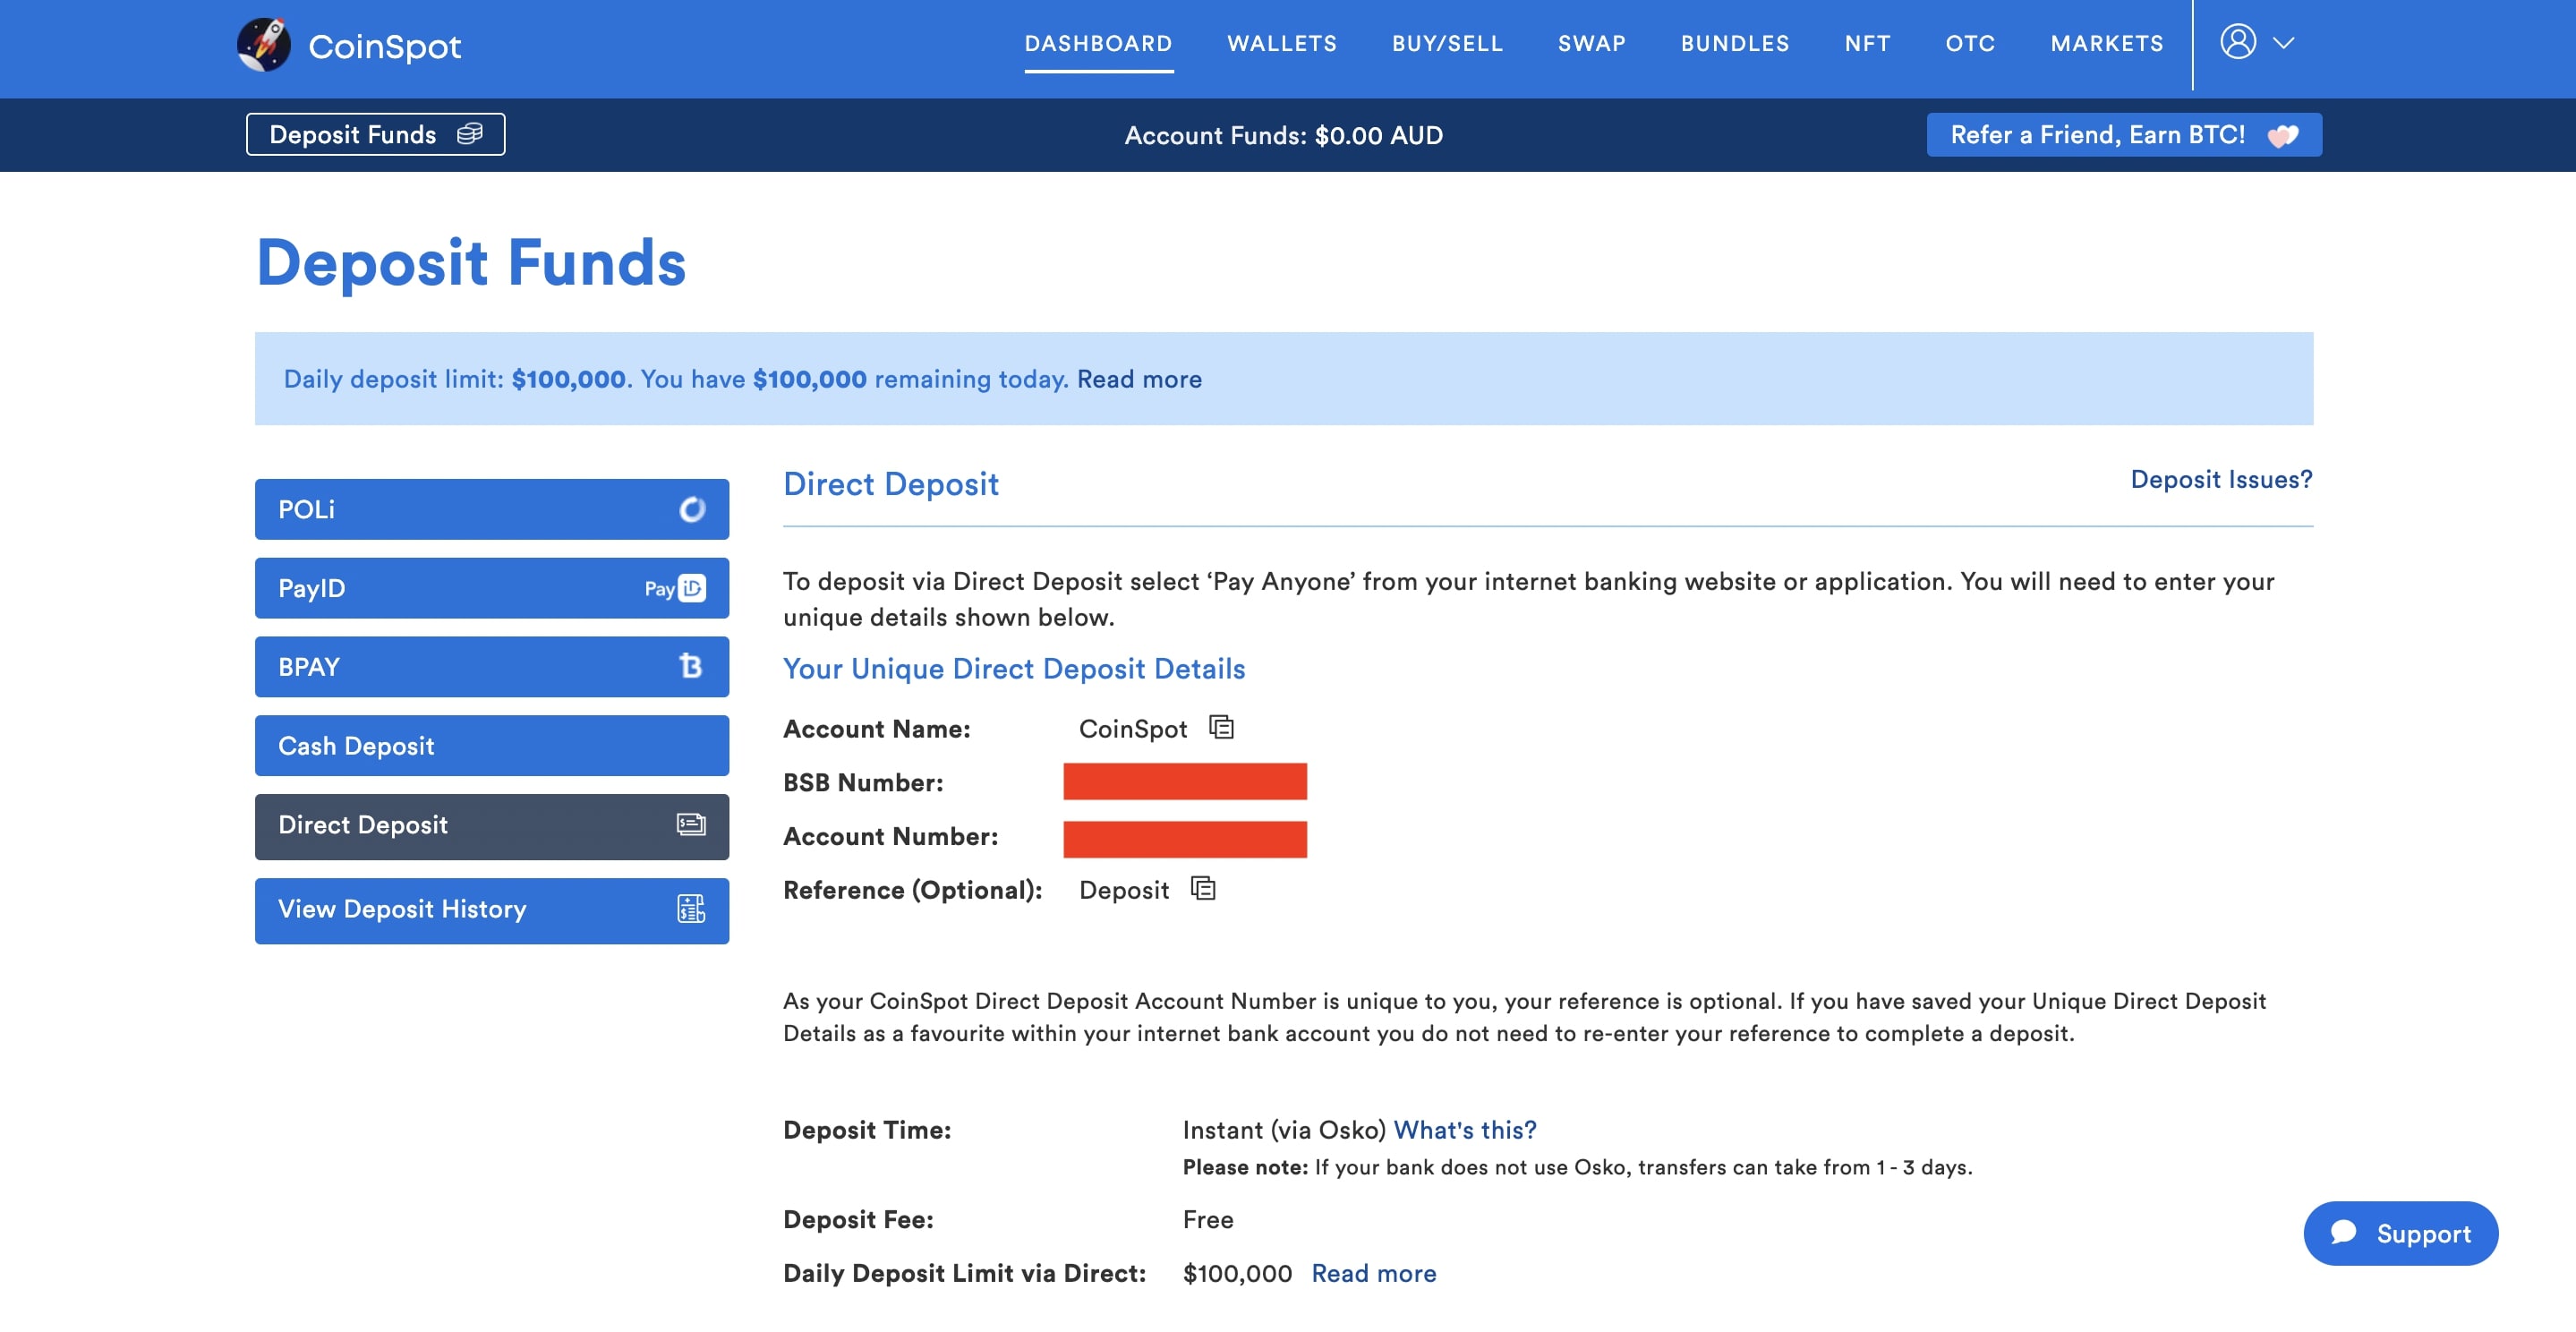2576x1332 pixels.
Task: Open Read more in the daily limit banner
Action: pyautogui.click(x=1139, y=379)
